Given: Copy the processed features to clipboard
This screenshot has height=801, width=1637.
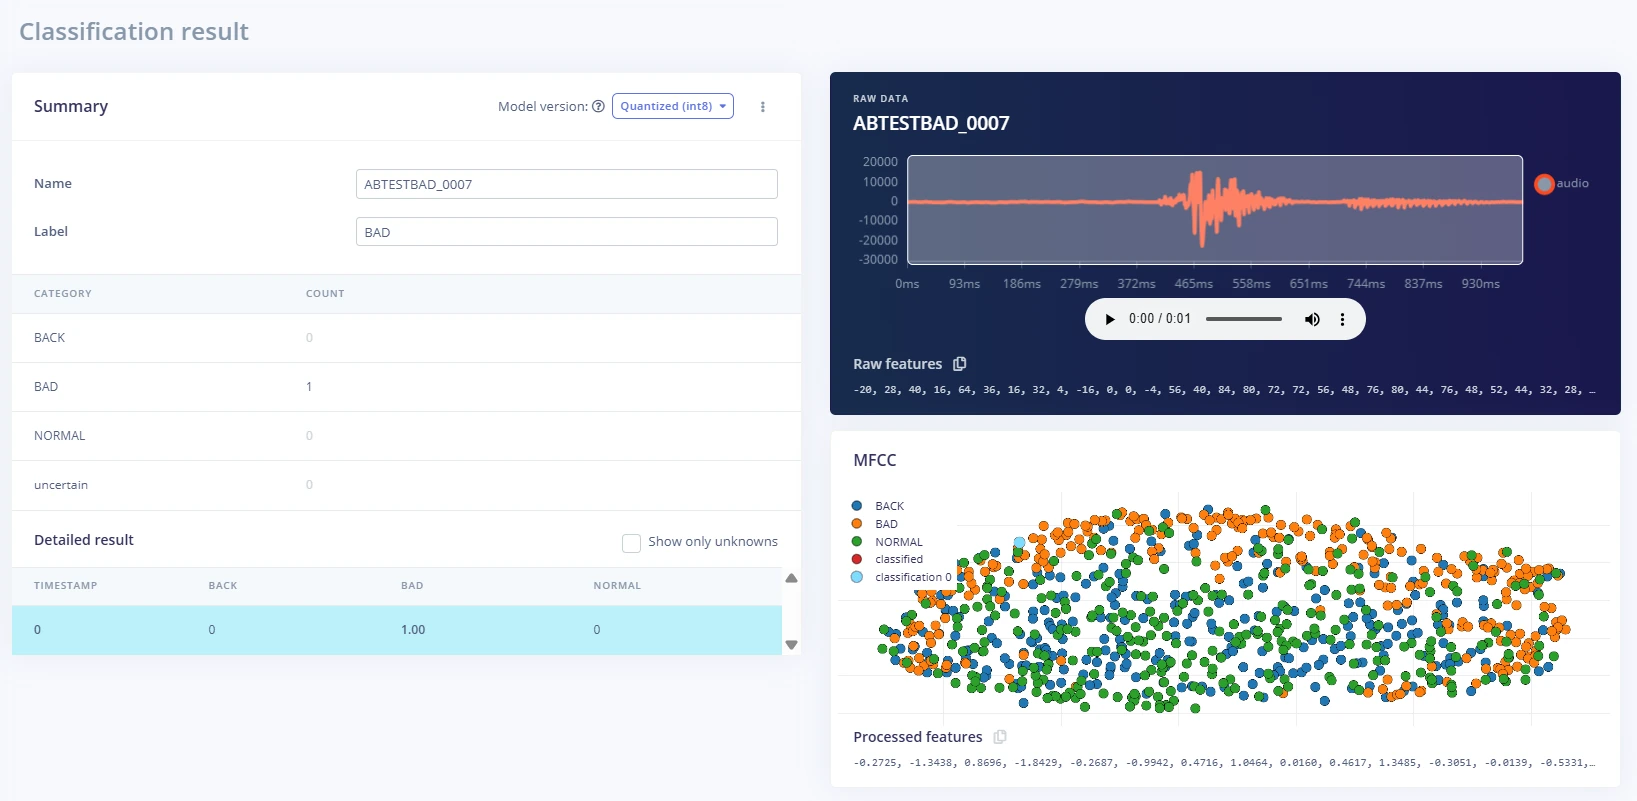Looking at the screenshot, I should coord(1000,737).
